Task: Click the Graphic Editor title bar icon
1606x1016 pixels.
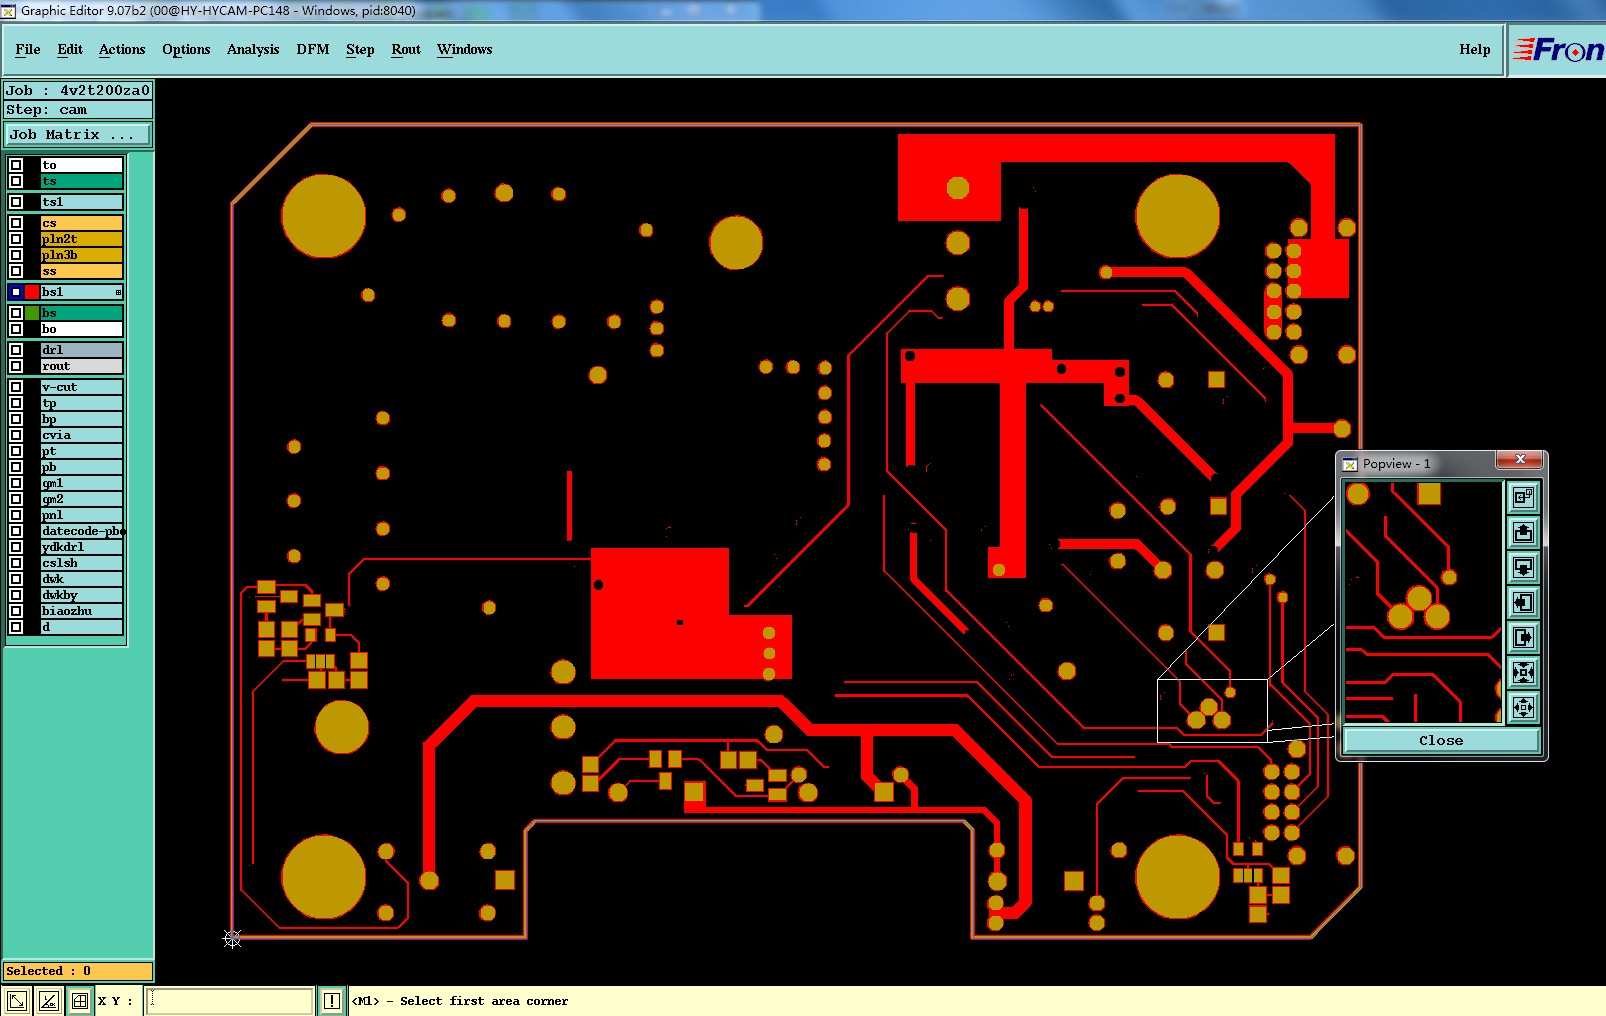Action: point(9,11)
